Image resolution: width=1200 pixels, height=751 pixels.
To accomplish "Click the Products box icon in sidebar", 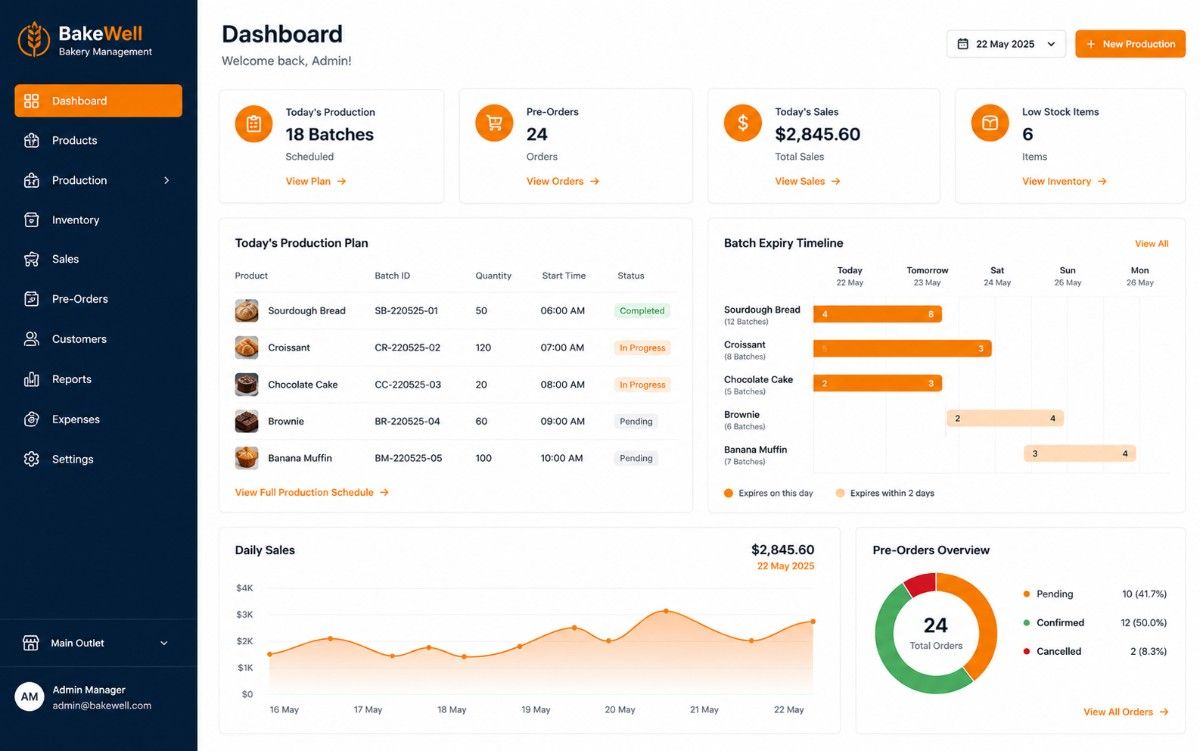I will click(x=31, y=141).
